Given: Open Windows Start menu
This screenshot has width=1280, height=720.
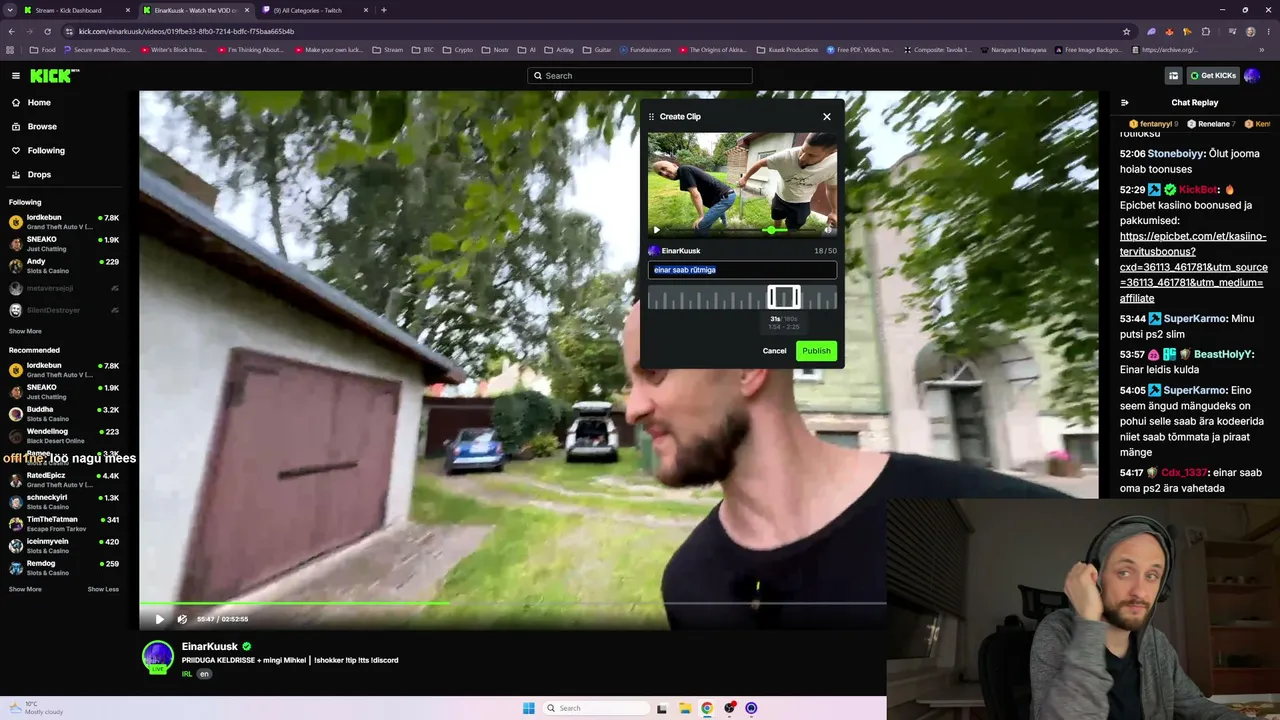Looking at the screenshot, I should tap(529, 708).
